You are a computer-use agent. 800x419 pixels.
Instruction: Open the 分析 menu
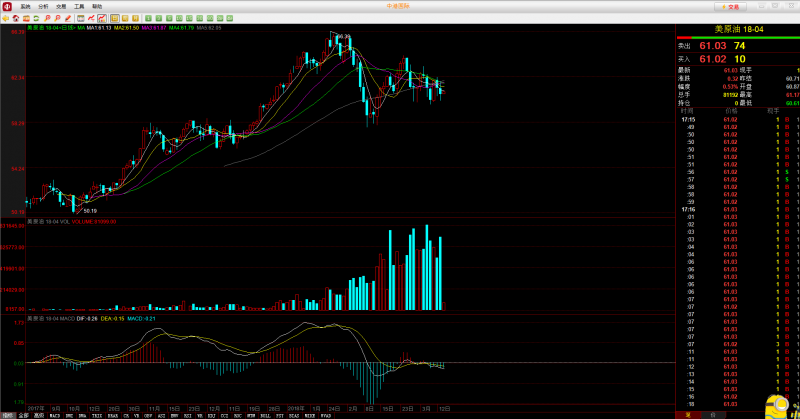(x=43, y=7)
